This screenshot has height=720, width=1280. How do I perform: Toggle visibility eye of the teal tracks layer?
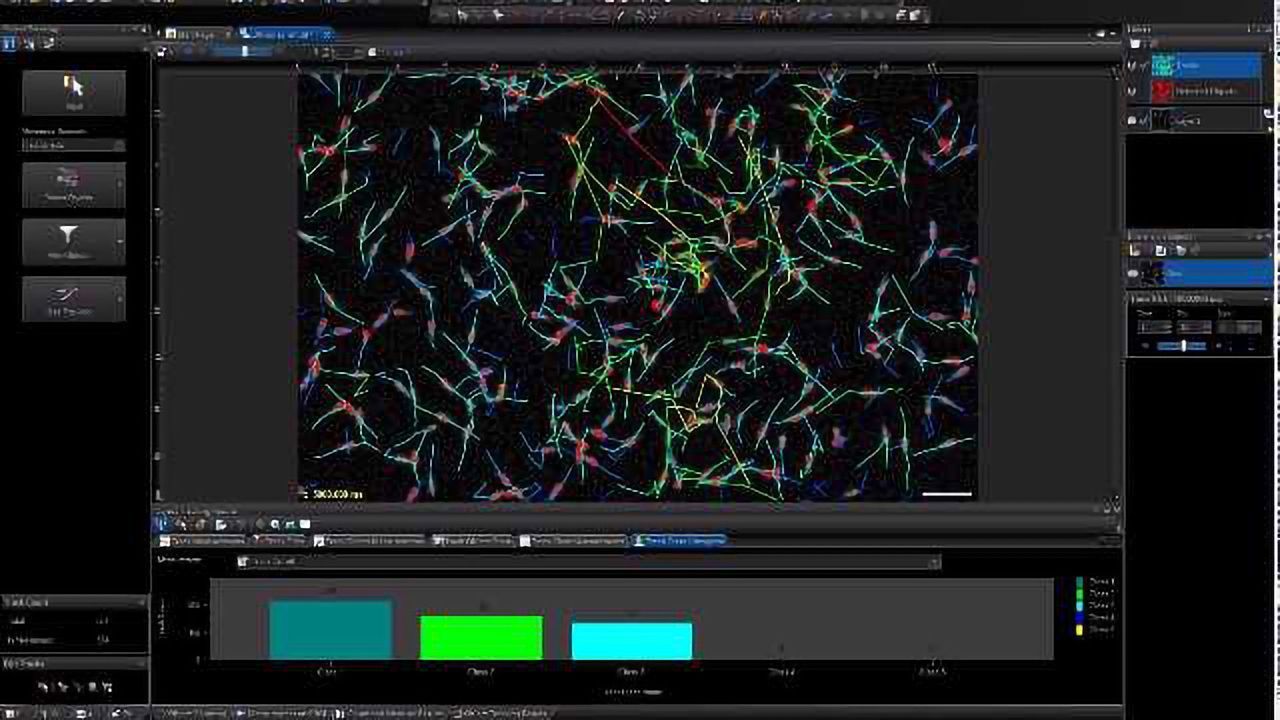click(1134, 66)
